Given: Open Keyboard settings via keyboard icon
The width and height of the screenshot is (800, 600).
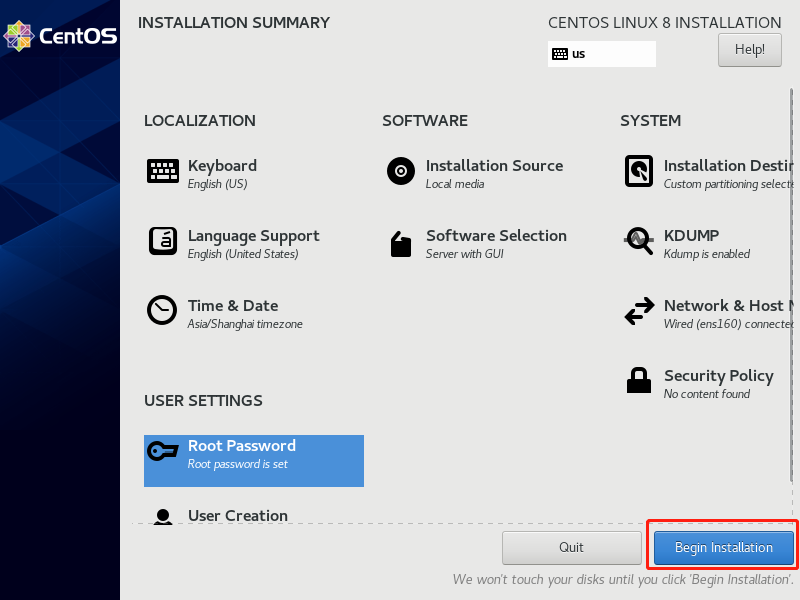Looking at the screenshot, I should point(163,171).
